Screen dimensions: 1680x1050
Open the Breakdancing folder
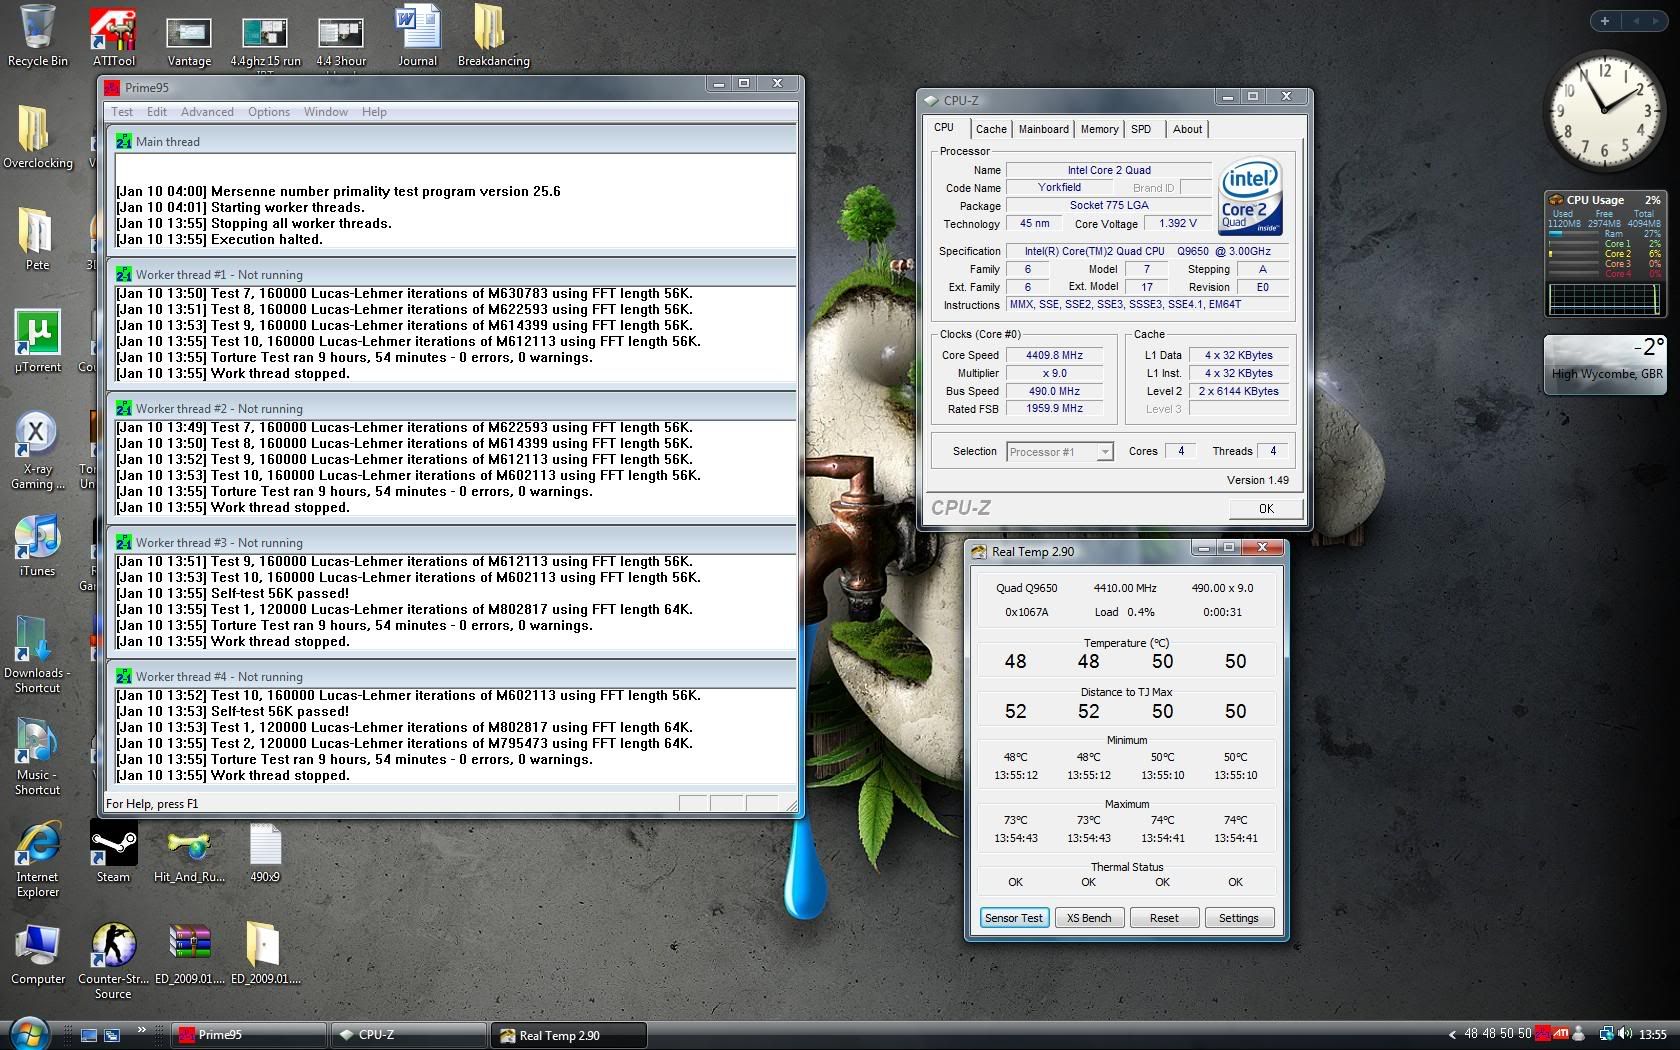click(x=493, y=37)
